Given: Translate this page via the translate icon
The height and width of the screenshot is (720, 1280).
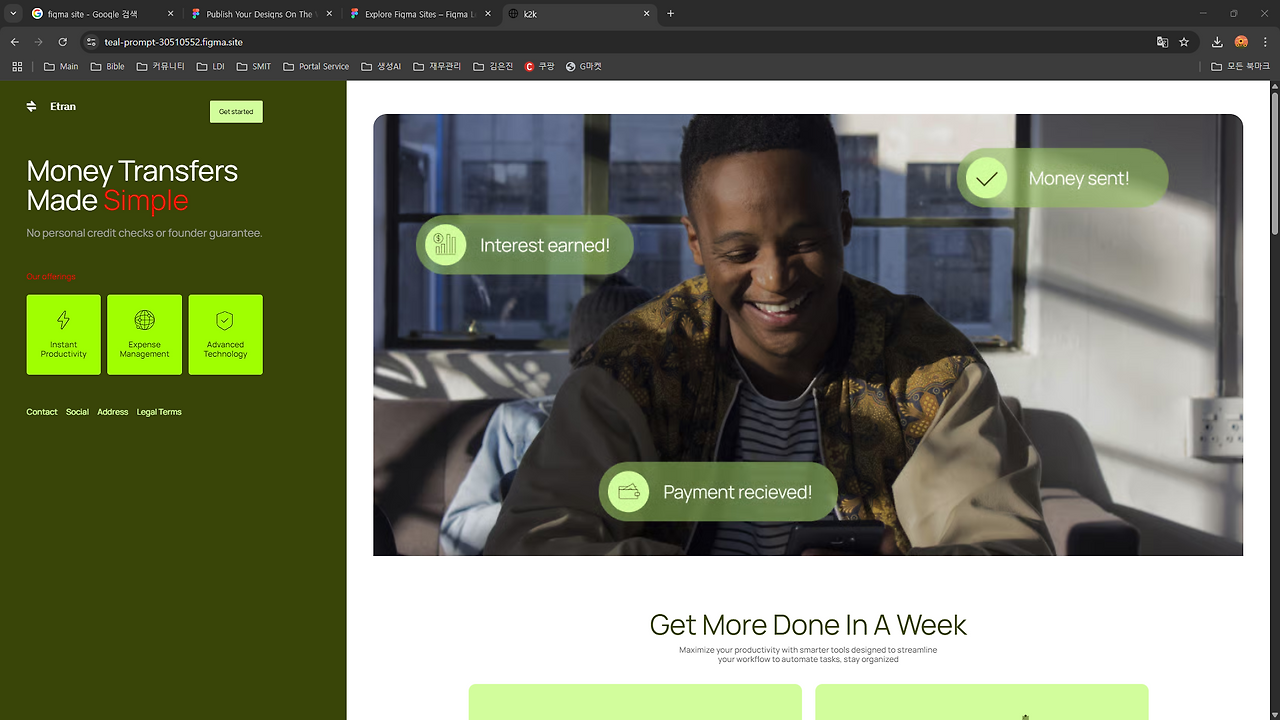Looking at the screenshot, I should click(1162, 42).
